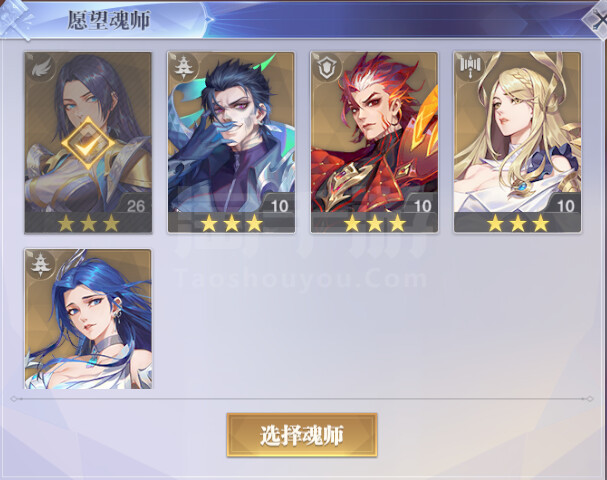The width and height of the screenshot is (607, 480).
Task: Click the gate class icon on blonde woman's card
Action: pos(470,67)
